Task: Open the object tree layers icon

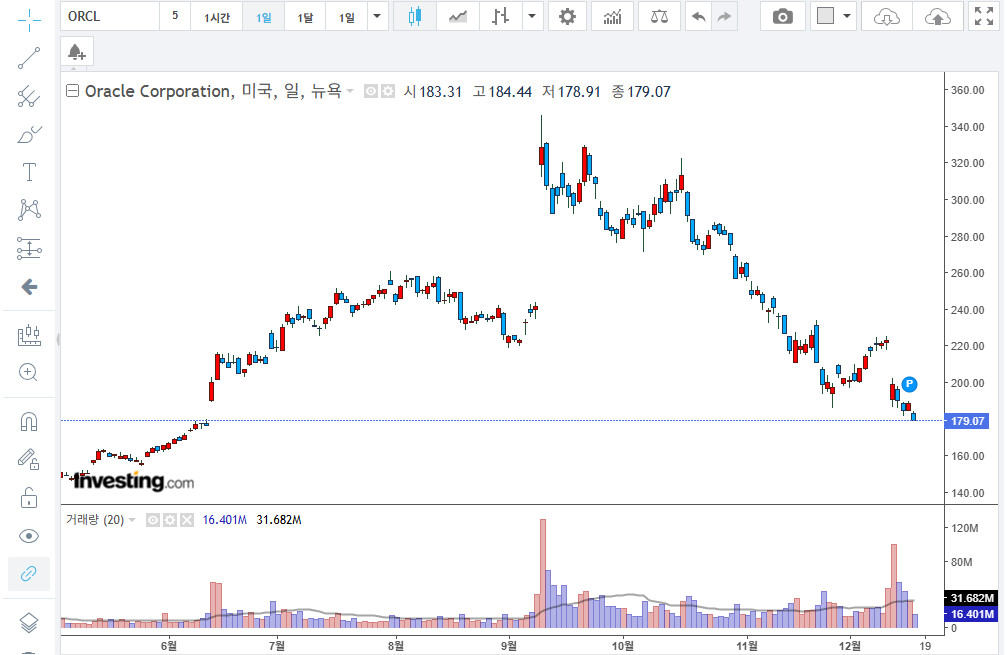Action: tap(29, 622)
